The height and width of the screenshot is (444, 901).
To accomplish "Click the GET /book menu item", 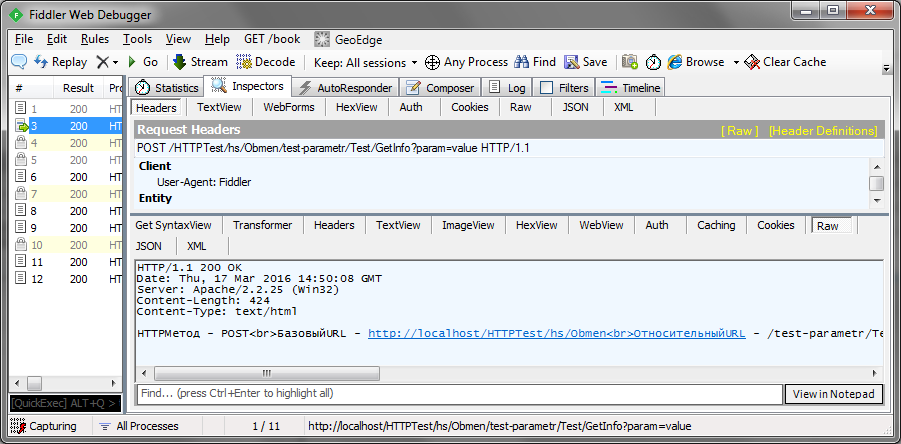I will [272, 39].
